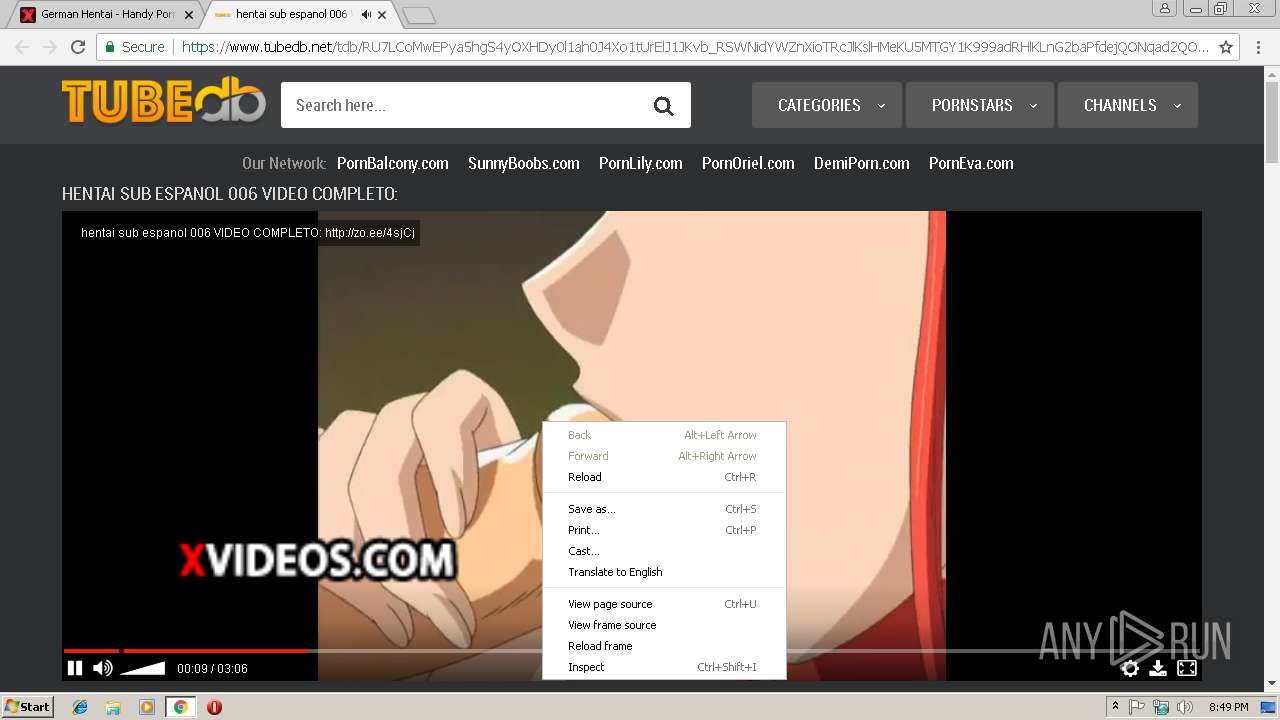Reload the page with the refresh icon
Screen dimensions: 1280x720
(x=78, y=47)
